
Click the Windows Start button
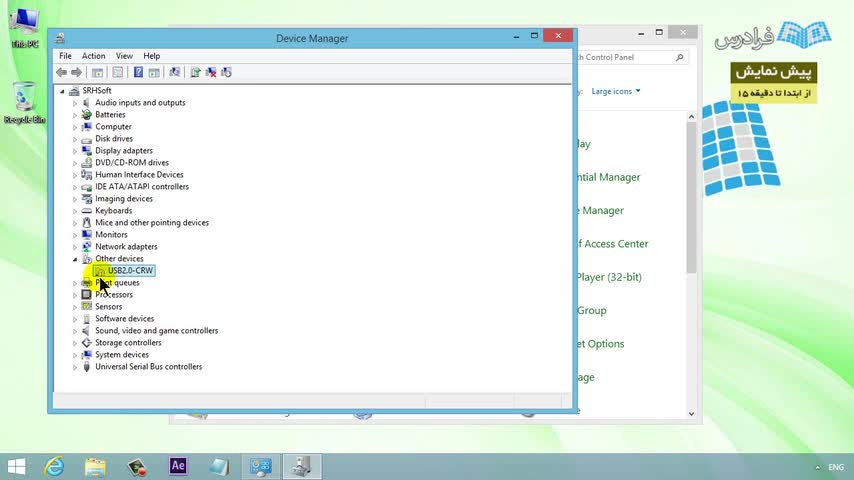[16, 466]
